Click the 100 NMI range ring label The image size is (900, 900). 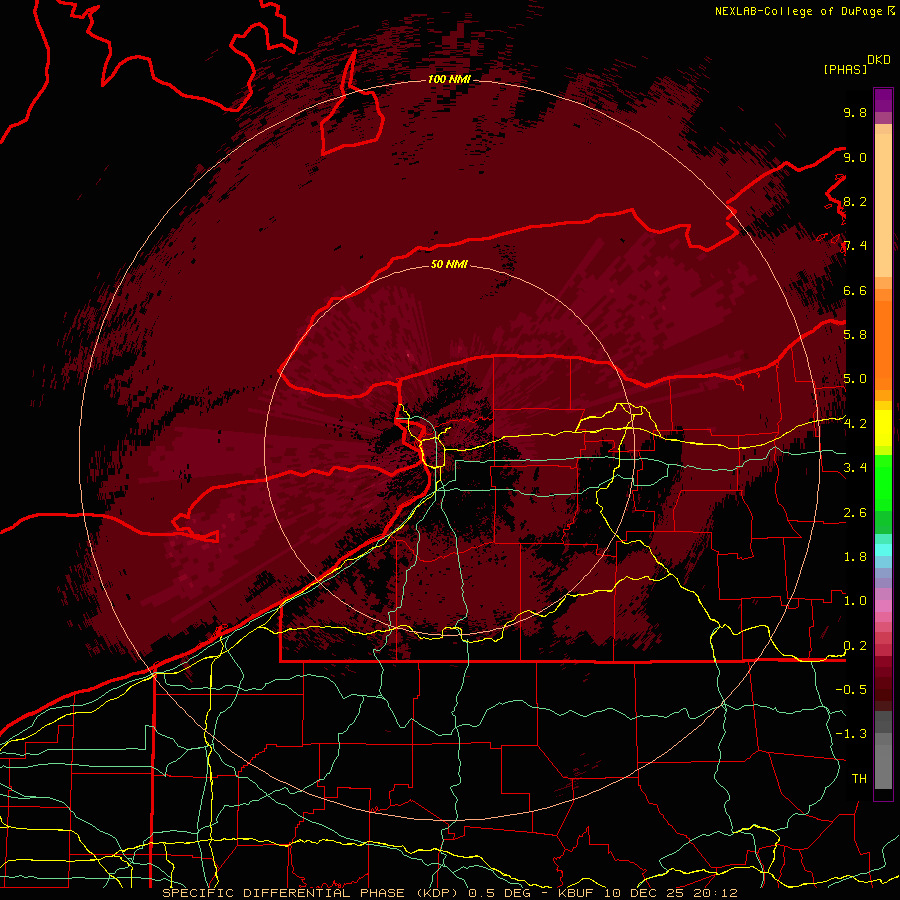(449, 79)
